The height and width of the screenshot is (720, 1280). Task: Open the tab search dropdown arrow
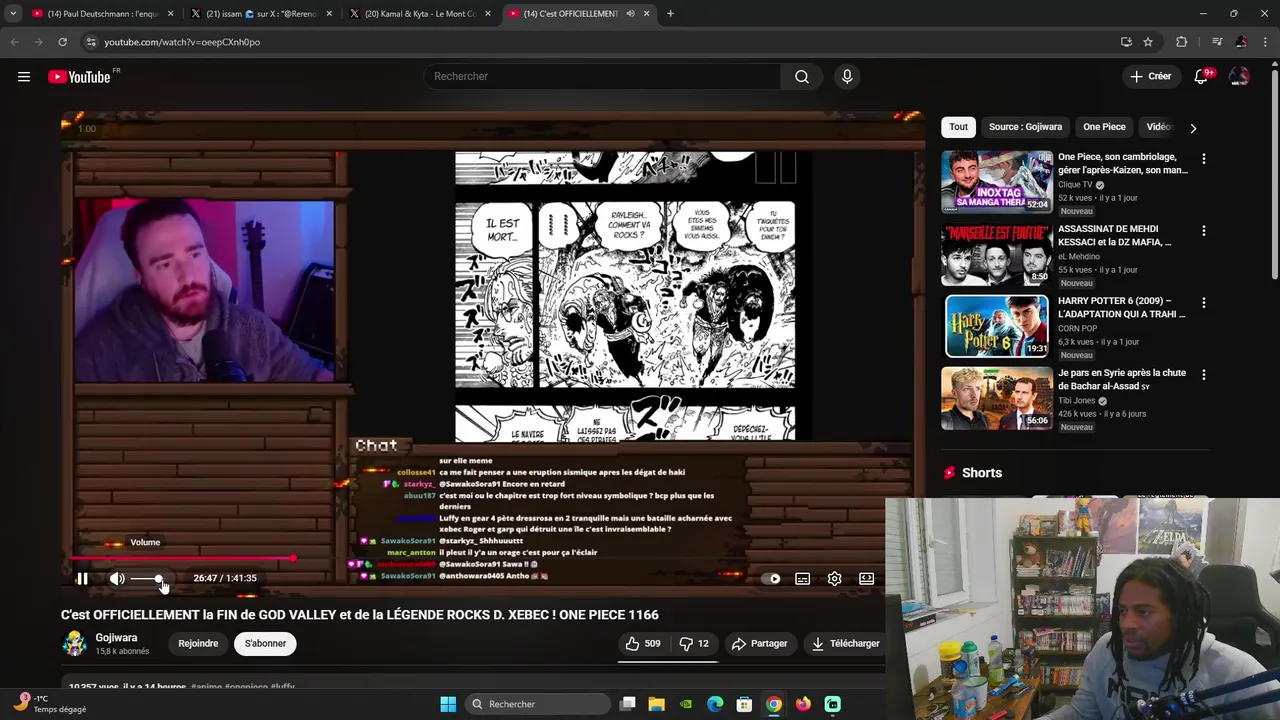[x=13, y=14]
